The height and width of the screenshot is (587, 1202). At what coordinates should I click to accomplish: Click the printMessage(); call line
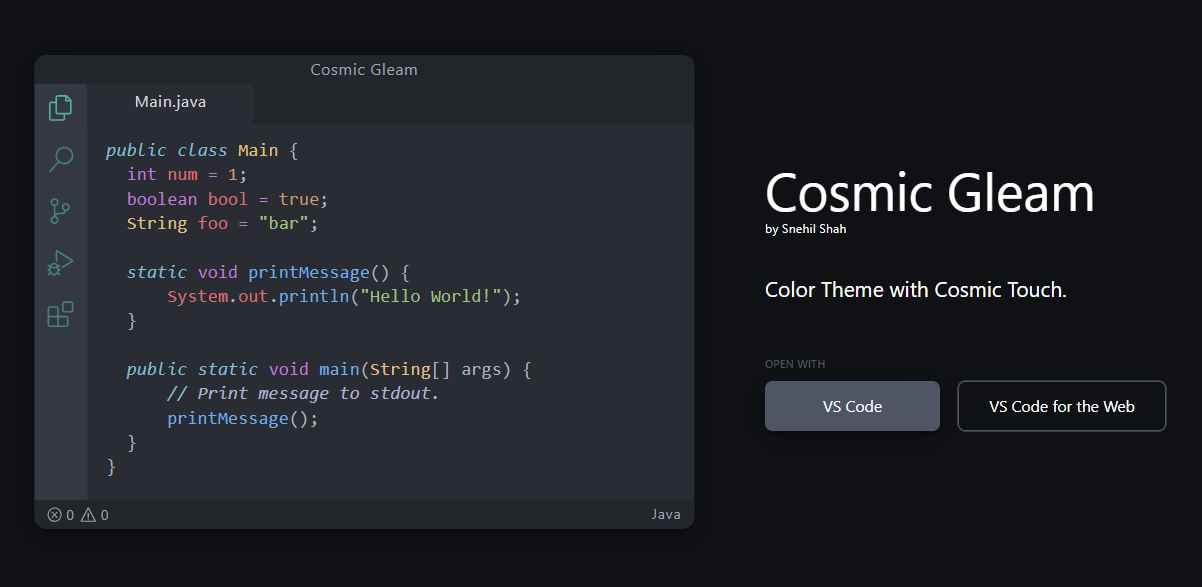click(242, 418)
